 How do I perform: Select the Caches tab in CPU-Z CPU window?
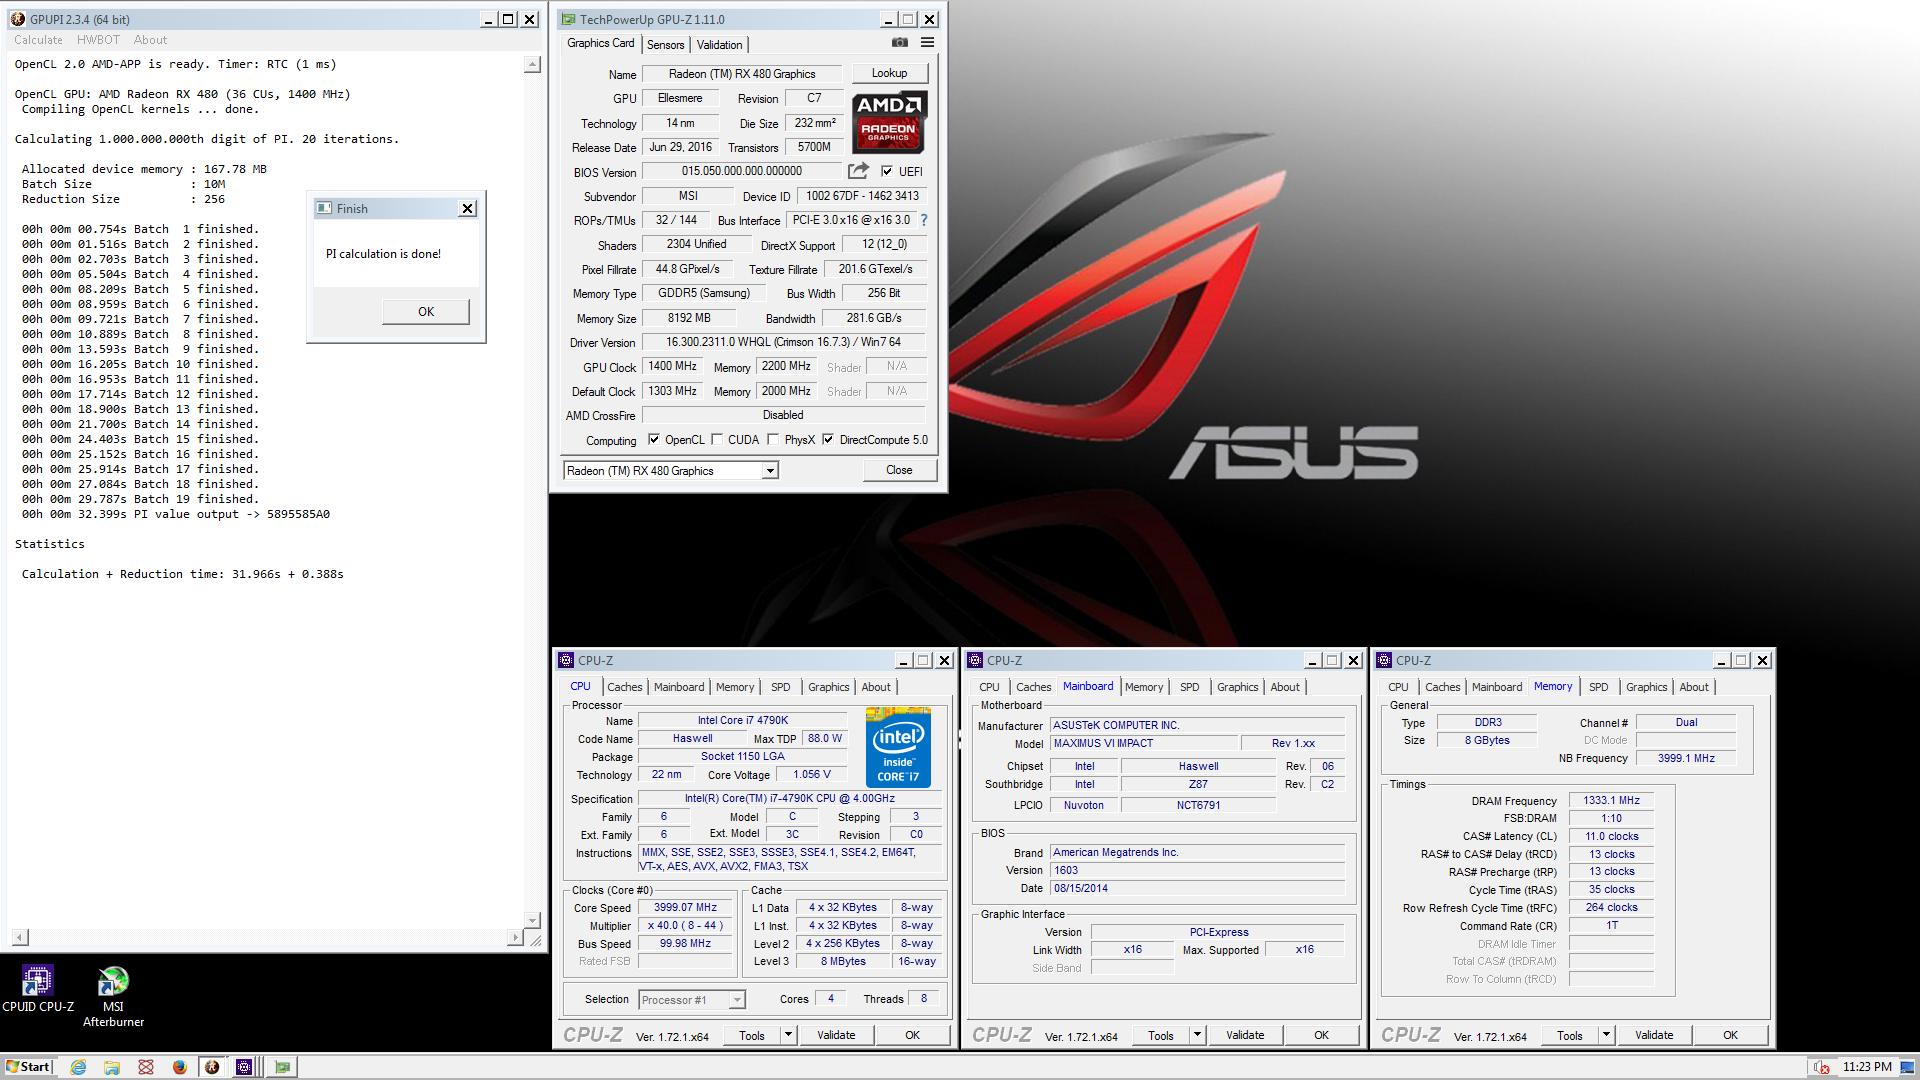tap(624, 687)
